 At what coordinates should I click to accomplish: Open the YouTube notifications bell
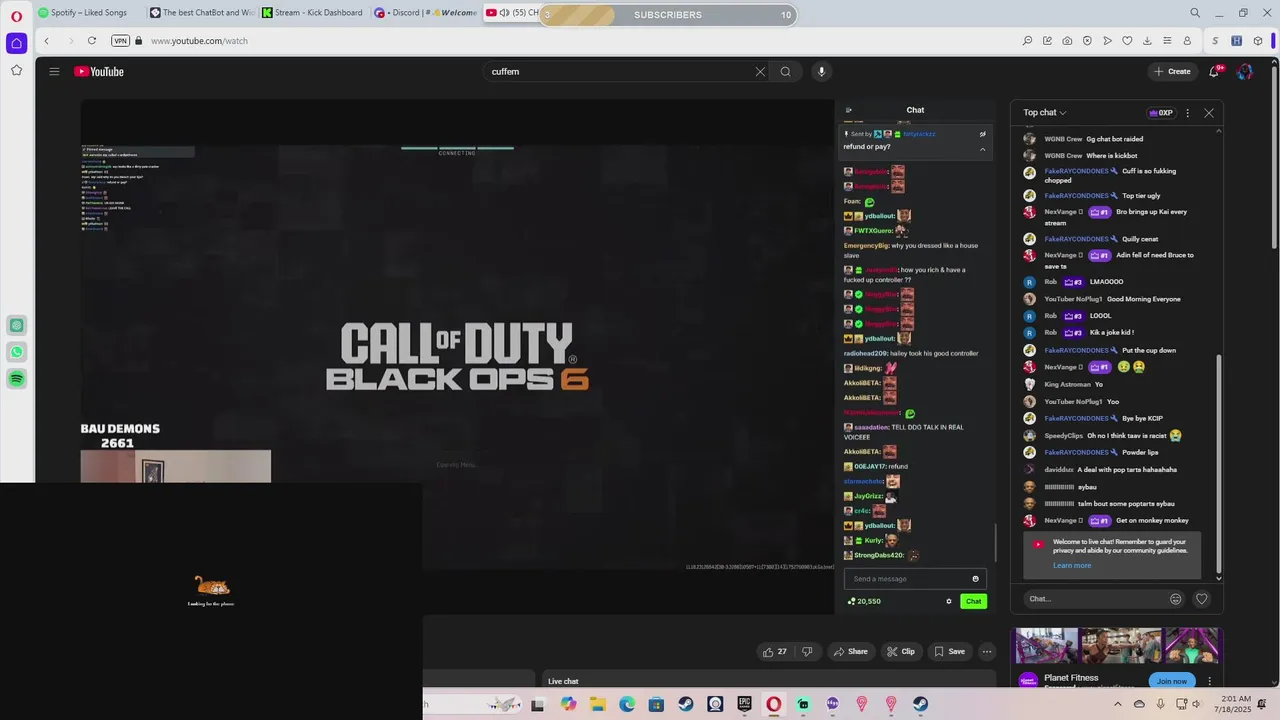[x=1214, y=72]
